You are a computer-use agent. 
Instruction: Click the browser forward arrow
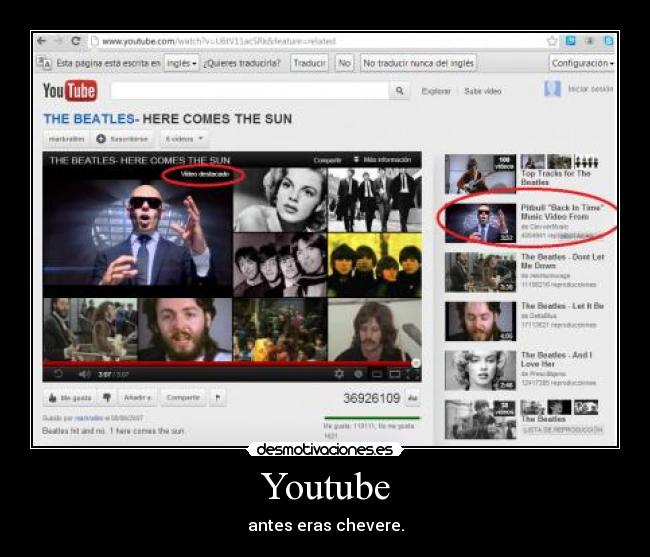(x=58, y=41)
